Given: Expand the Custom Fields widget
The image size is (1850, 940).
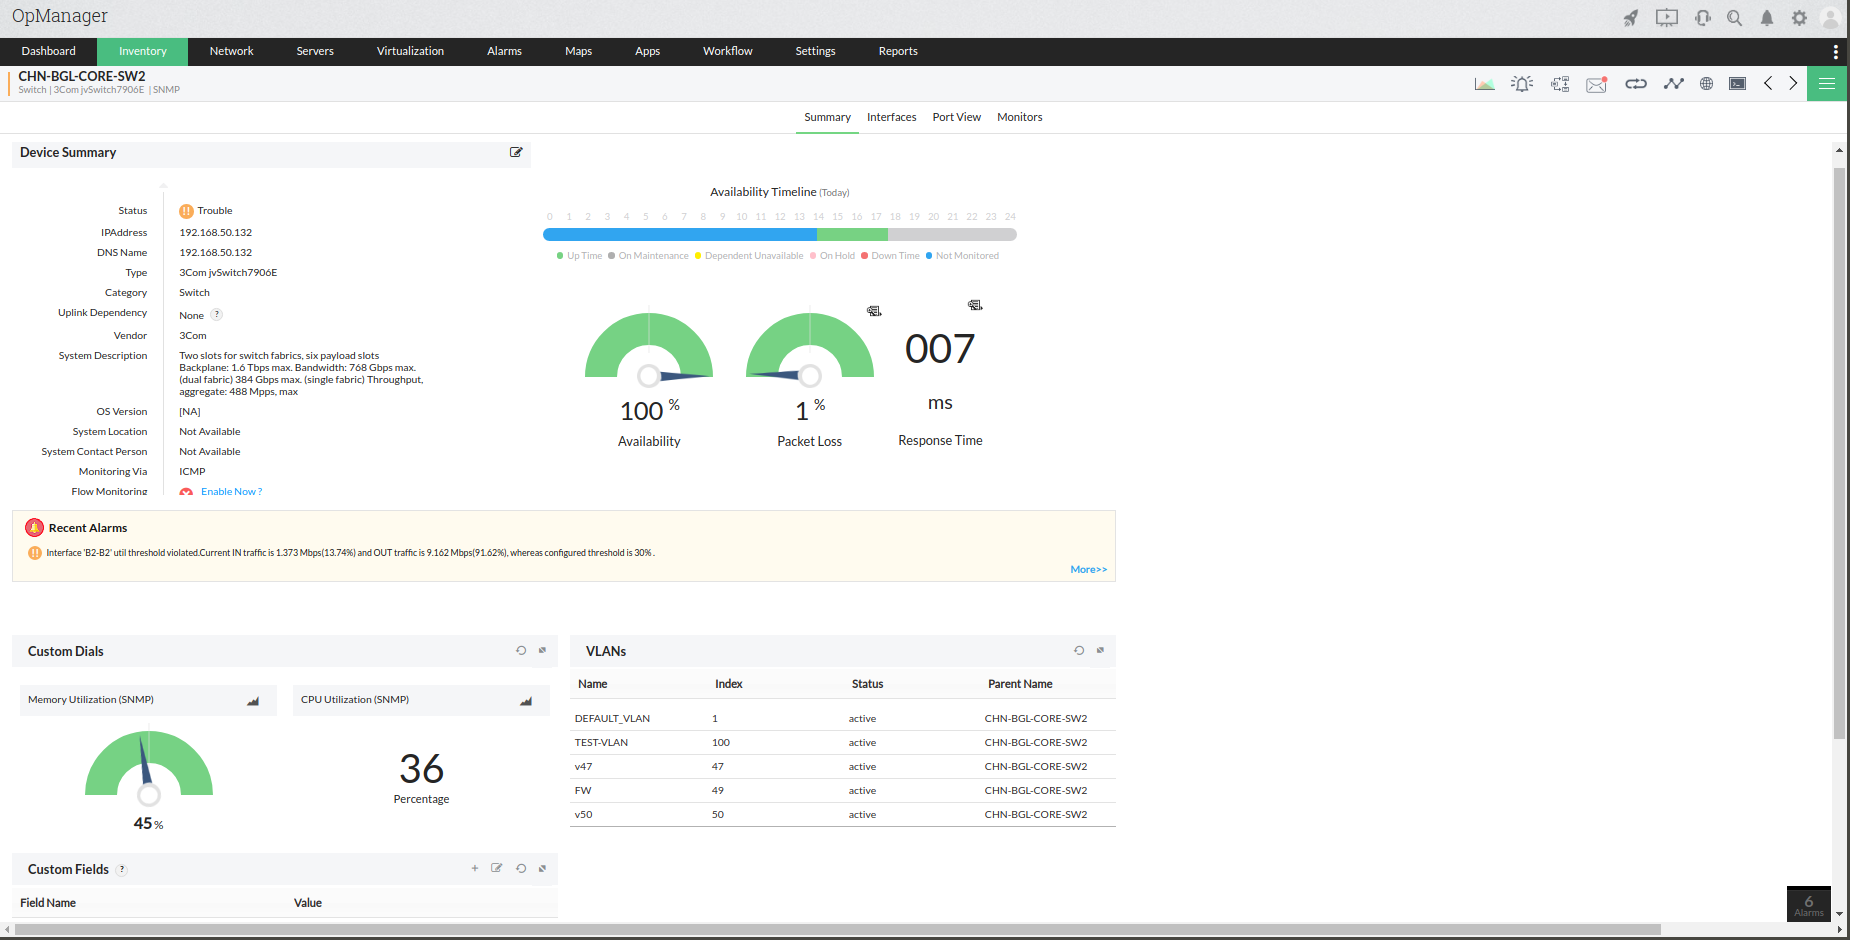Looking at the screenshot, I should [542, 868].
